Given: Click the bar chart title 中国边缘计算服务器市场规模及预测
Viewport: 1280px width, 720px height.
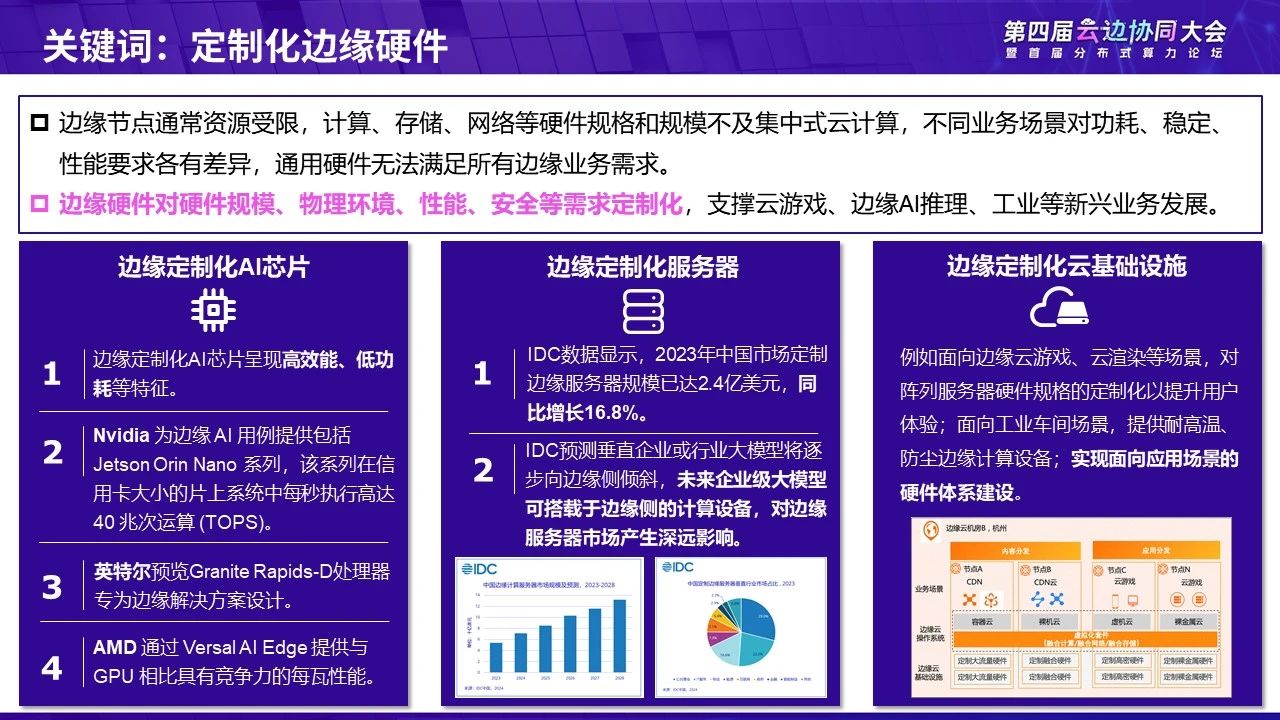Looking at the screenshot, I should point(548,583).
